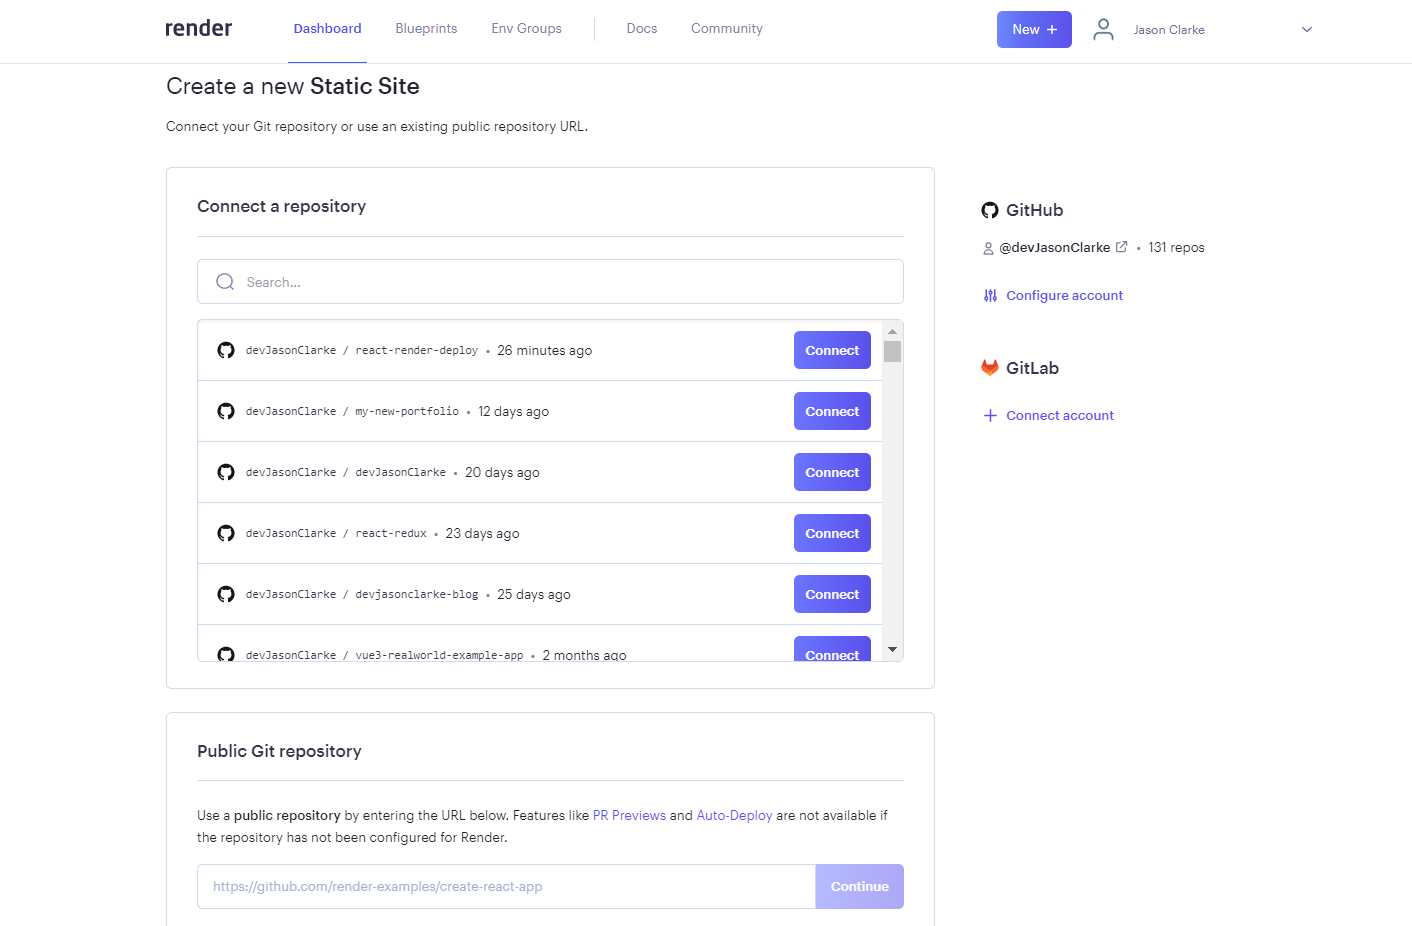The height and width of the screenshot is (926, 1412).
Task: Click the Render logo
Action: click(198, 29)
